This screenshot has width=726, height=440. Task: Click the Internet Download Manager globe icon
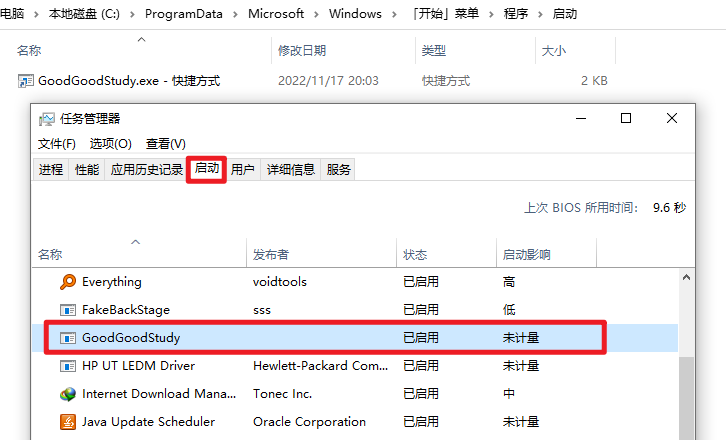pyautogui.click(x=68, y=394)
